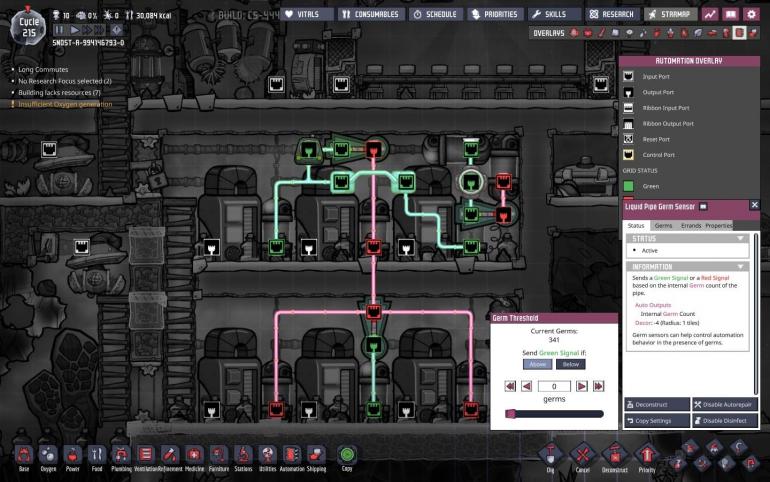The image size is (770, 482).
Task: Open the Priorities screen
Action: pyautogui.click(x=495, y=14)
